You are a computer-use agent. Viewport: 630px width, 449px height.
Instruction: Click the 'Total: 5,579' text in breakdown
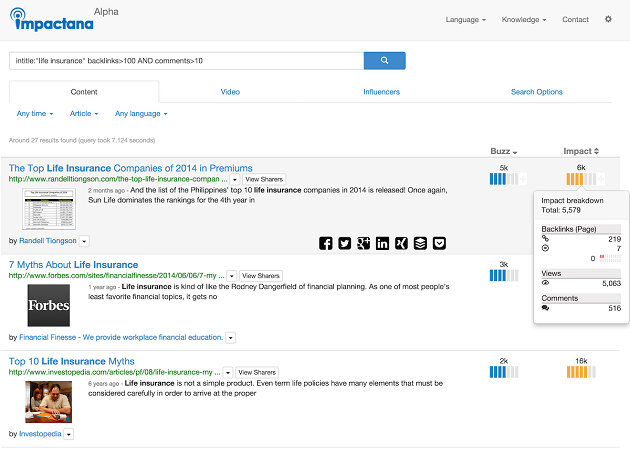[561, 210]
